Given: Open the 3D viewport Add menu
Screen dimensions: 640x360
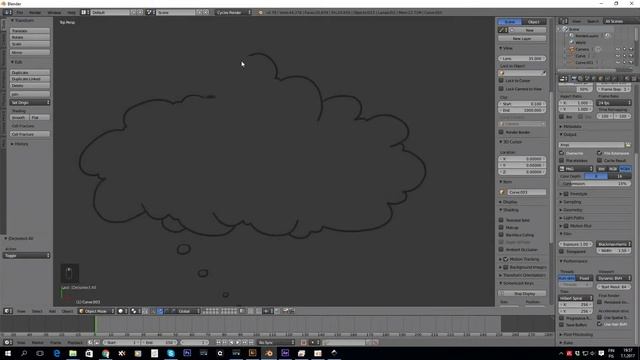Looking at the screenshot, I should point(52,311).
